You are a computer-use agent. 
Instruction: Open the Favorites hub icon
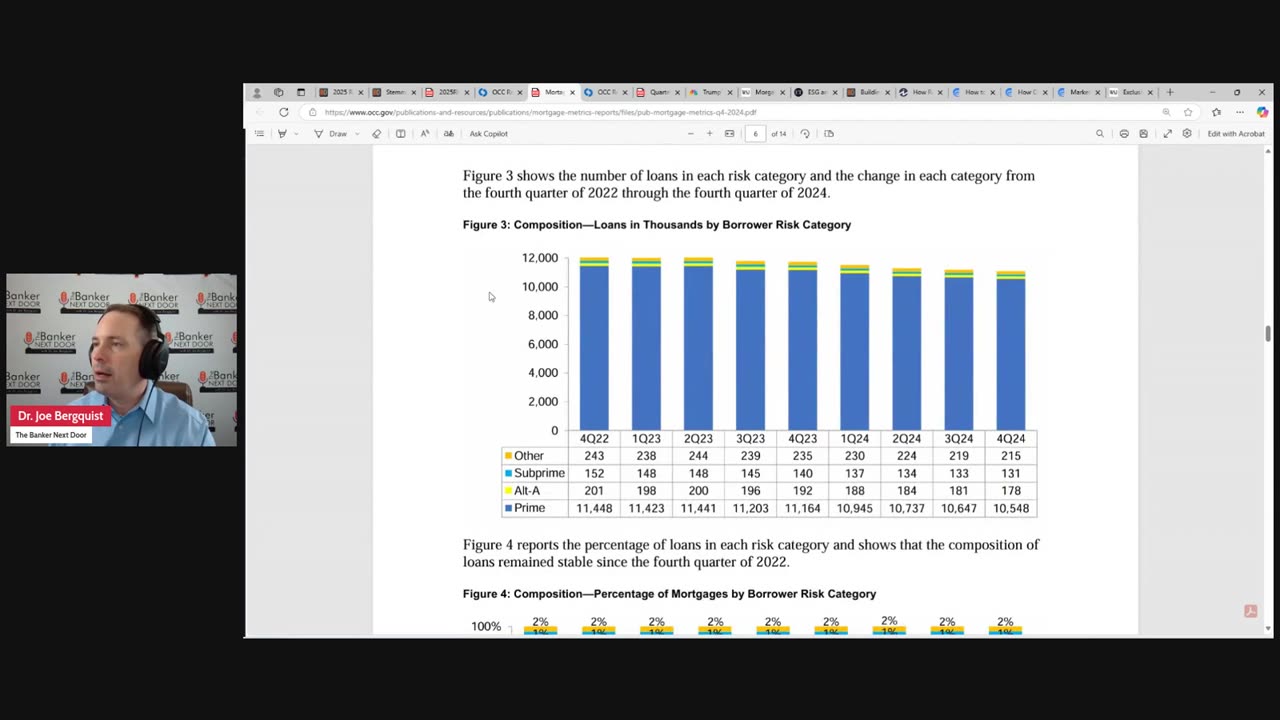1216,112
